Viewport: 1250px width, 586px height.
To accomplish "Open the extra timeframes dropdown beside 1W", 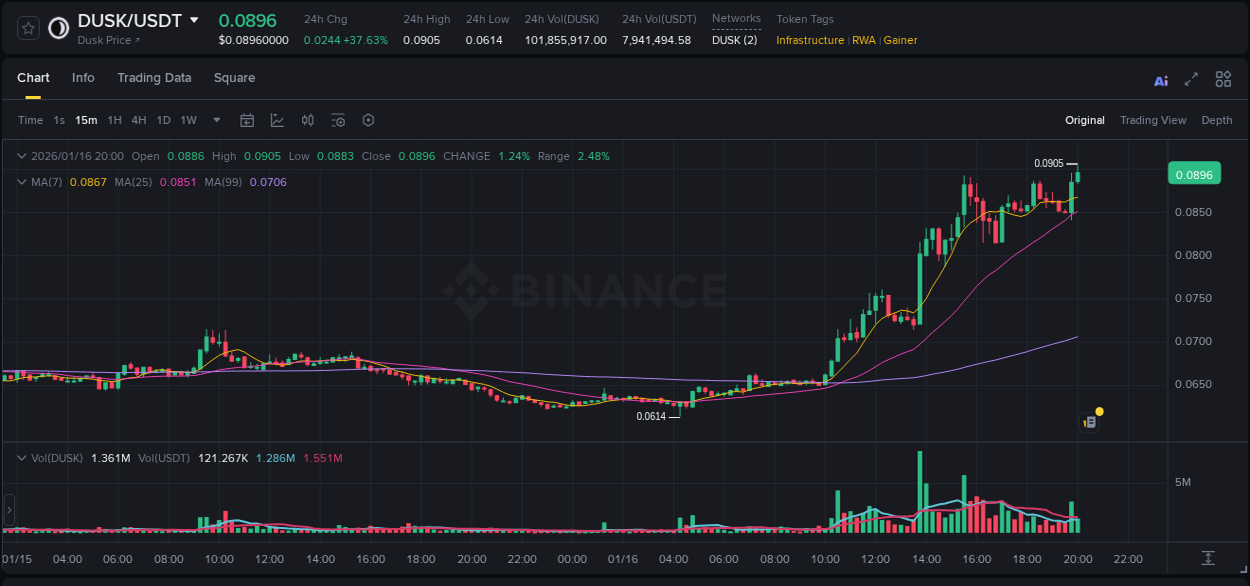I will click(215, 120).
